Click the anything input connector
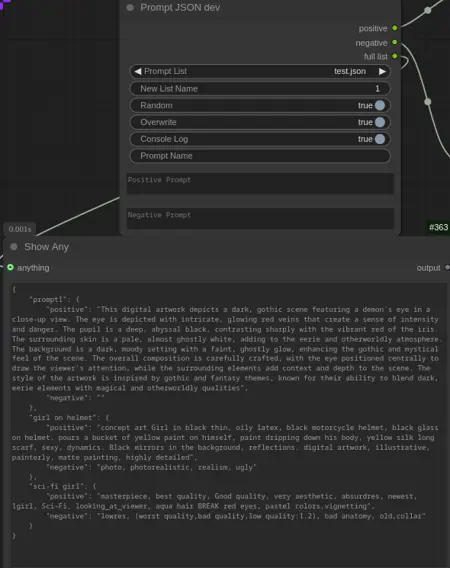 coord(11,267)
